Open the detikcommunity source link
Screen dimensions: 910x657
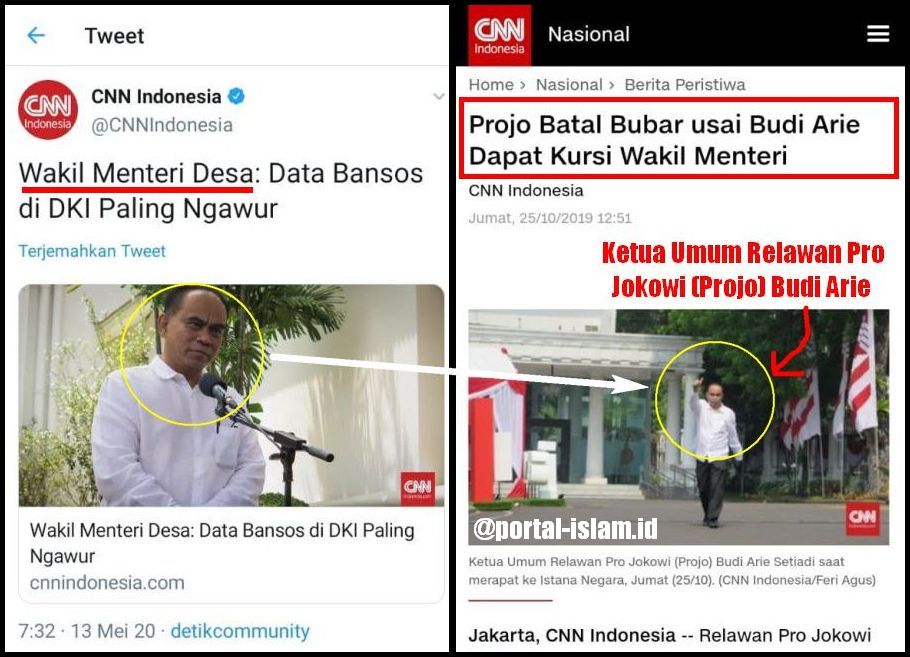pos(240,631)
